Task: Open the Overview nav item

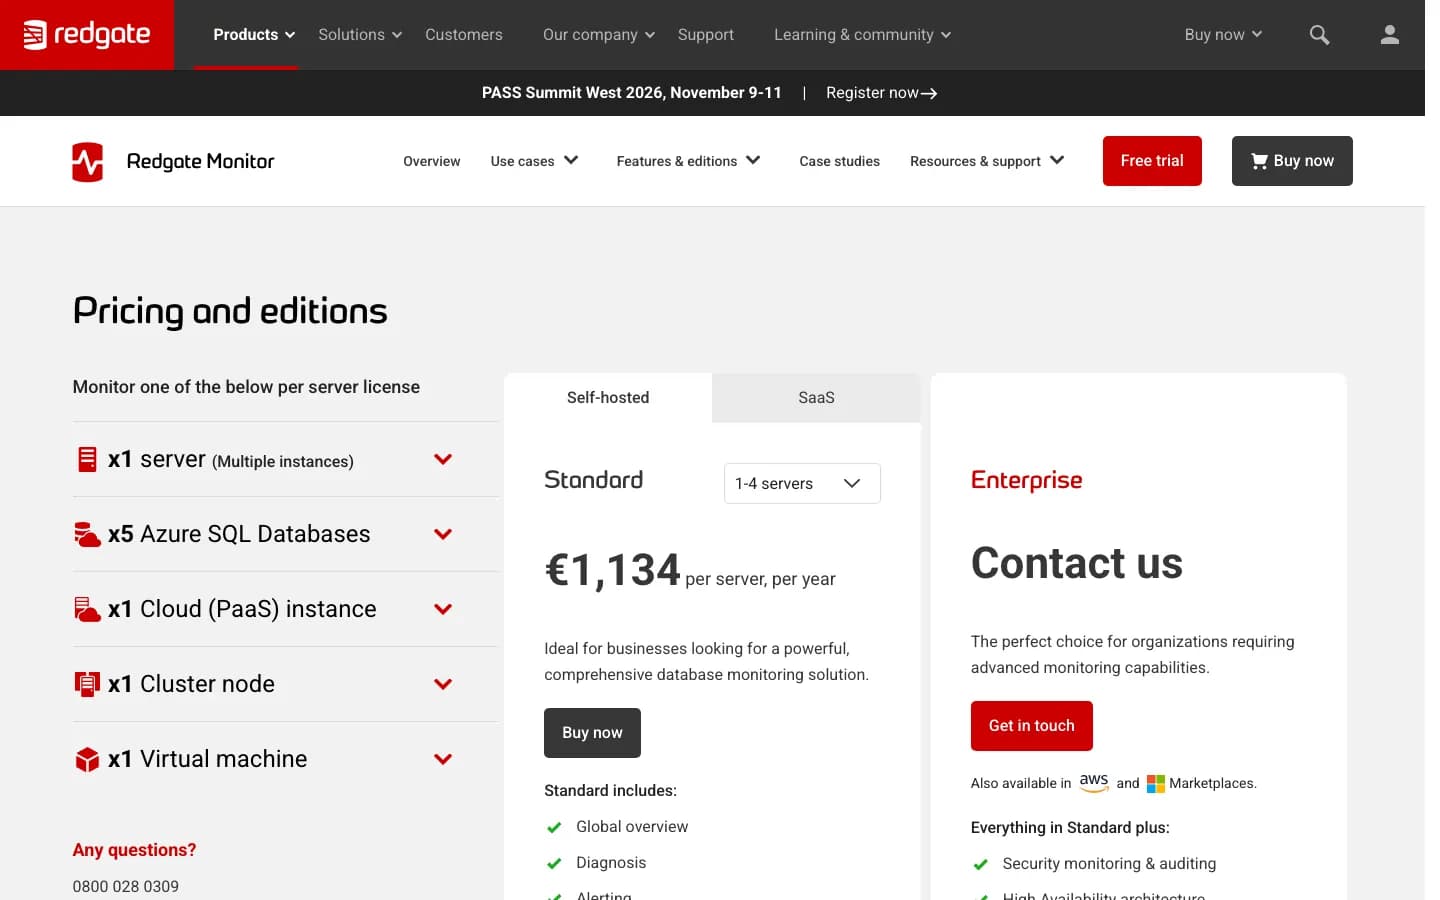Action: [x=432, y=161]
